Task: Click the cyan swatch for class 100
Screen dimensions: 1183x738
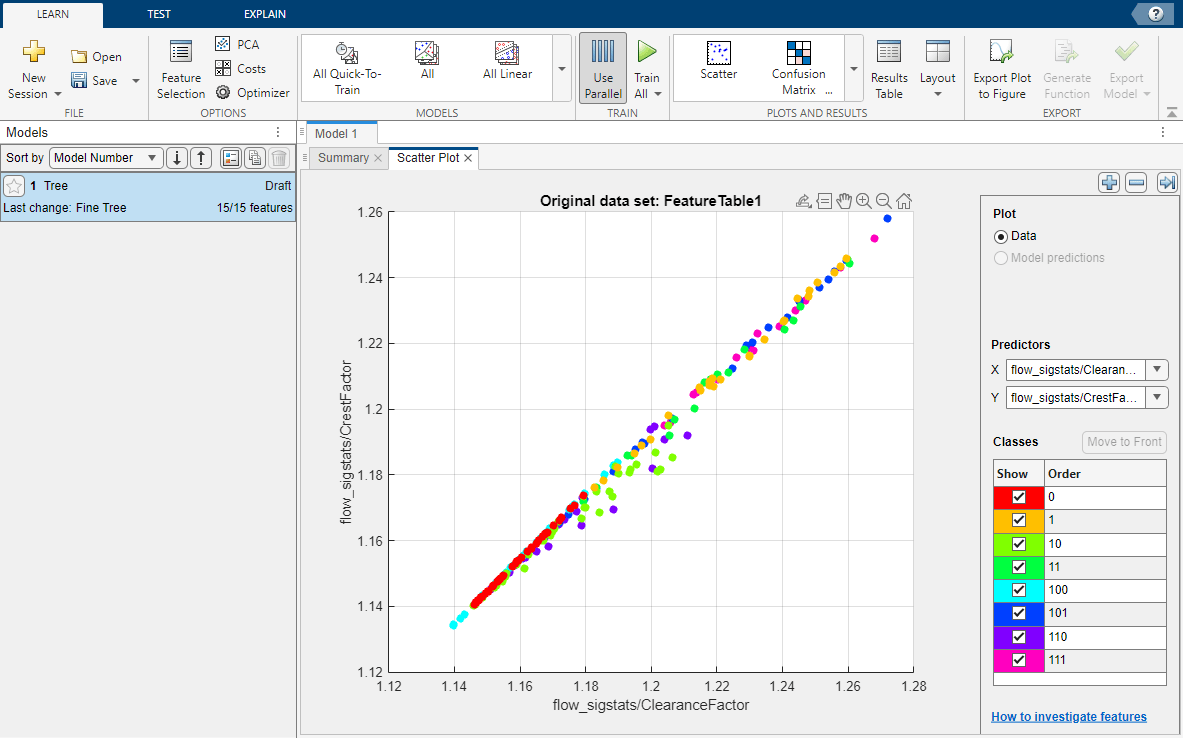Action: coord(1019,590)
